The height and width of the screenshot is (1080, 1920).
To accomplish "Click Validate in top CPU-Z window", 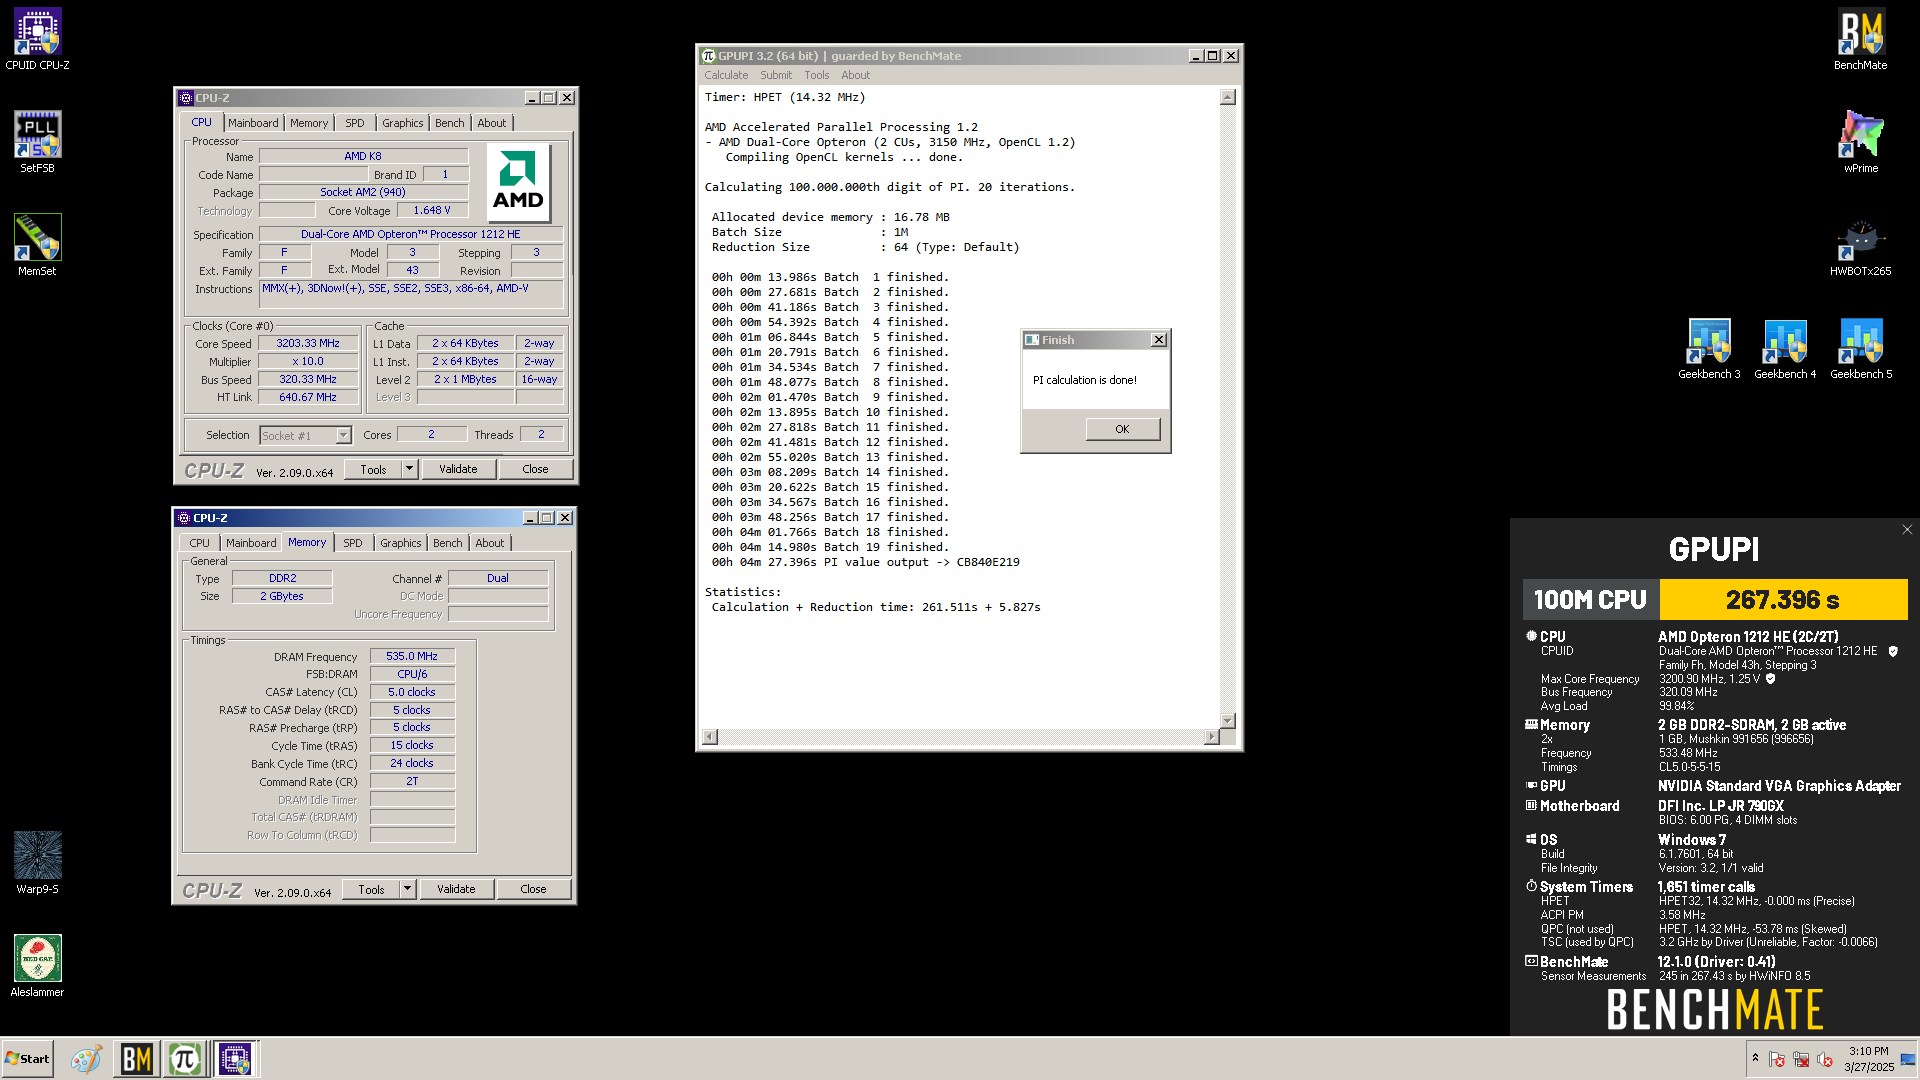I will [x=458, y=469].
